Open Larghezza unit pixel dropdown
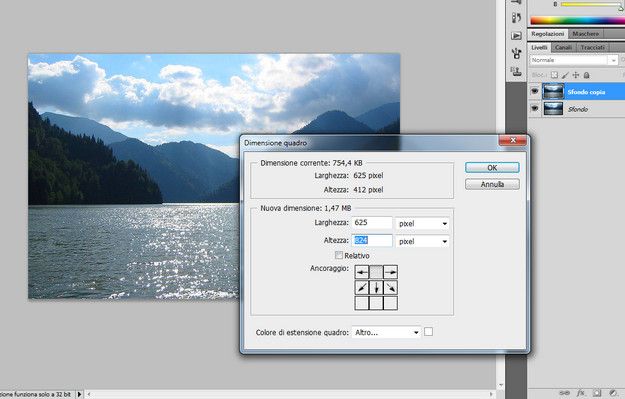The image size is (625, 399). point(422,224)
